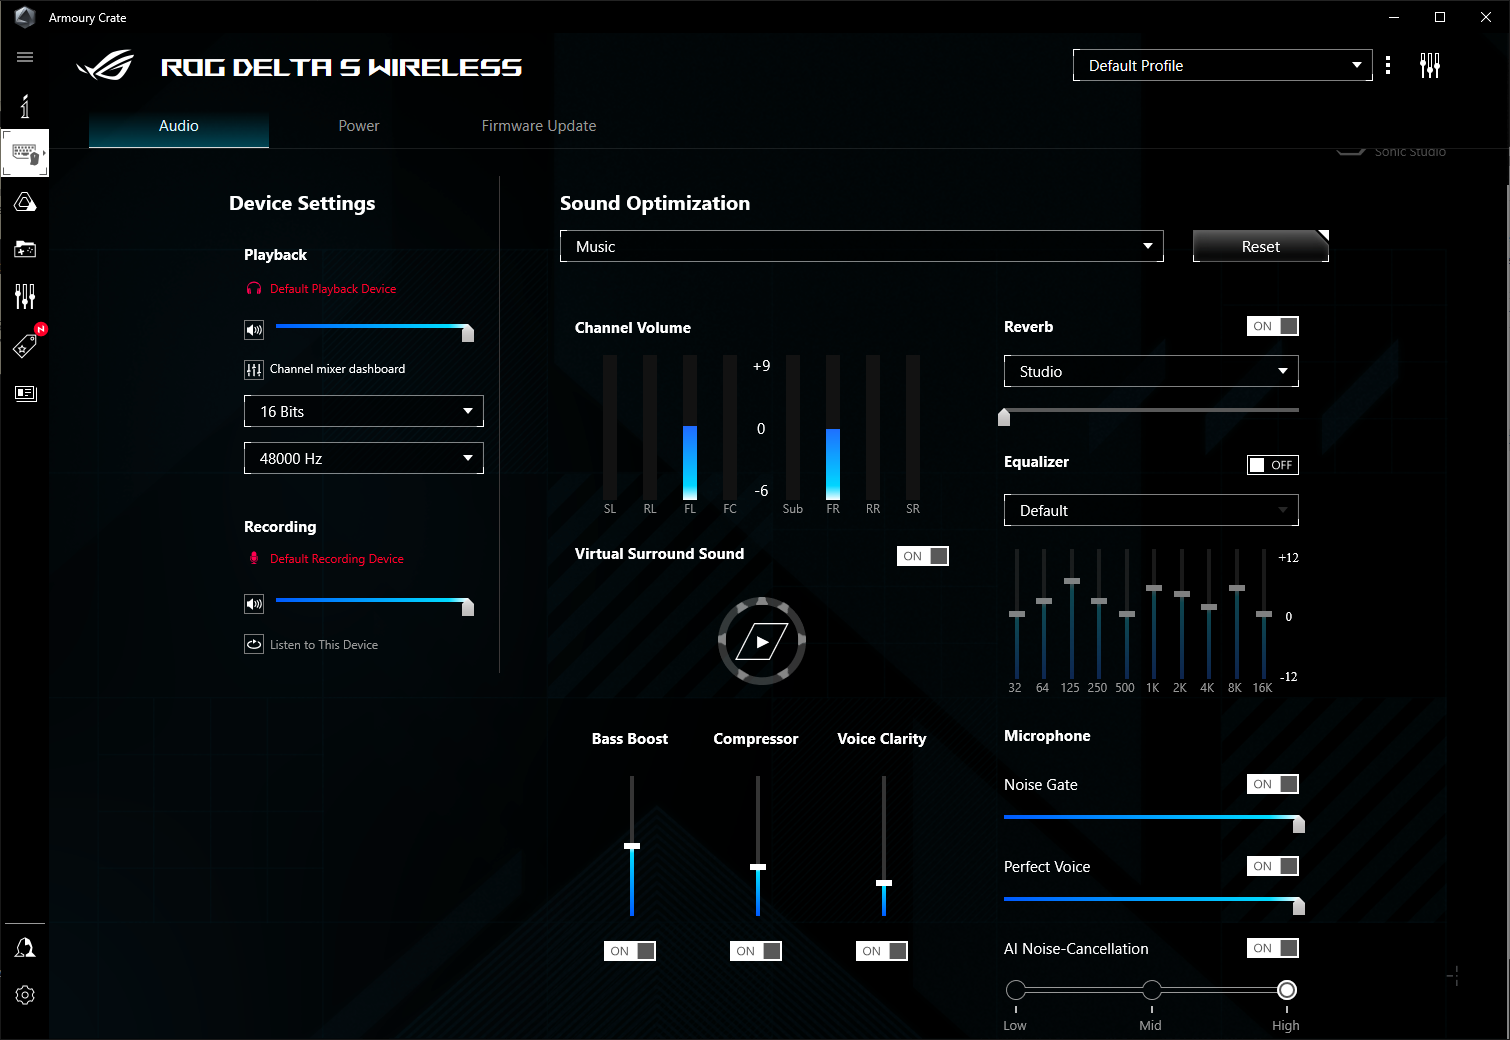The height and width of the screenshot is (1040, 1510).
Task: Click the 125 Hz equalizer band slider
Action: pyautogui.click(x=1072, y=613)
